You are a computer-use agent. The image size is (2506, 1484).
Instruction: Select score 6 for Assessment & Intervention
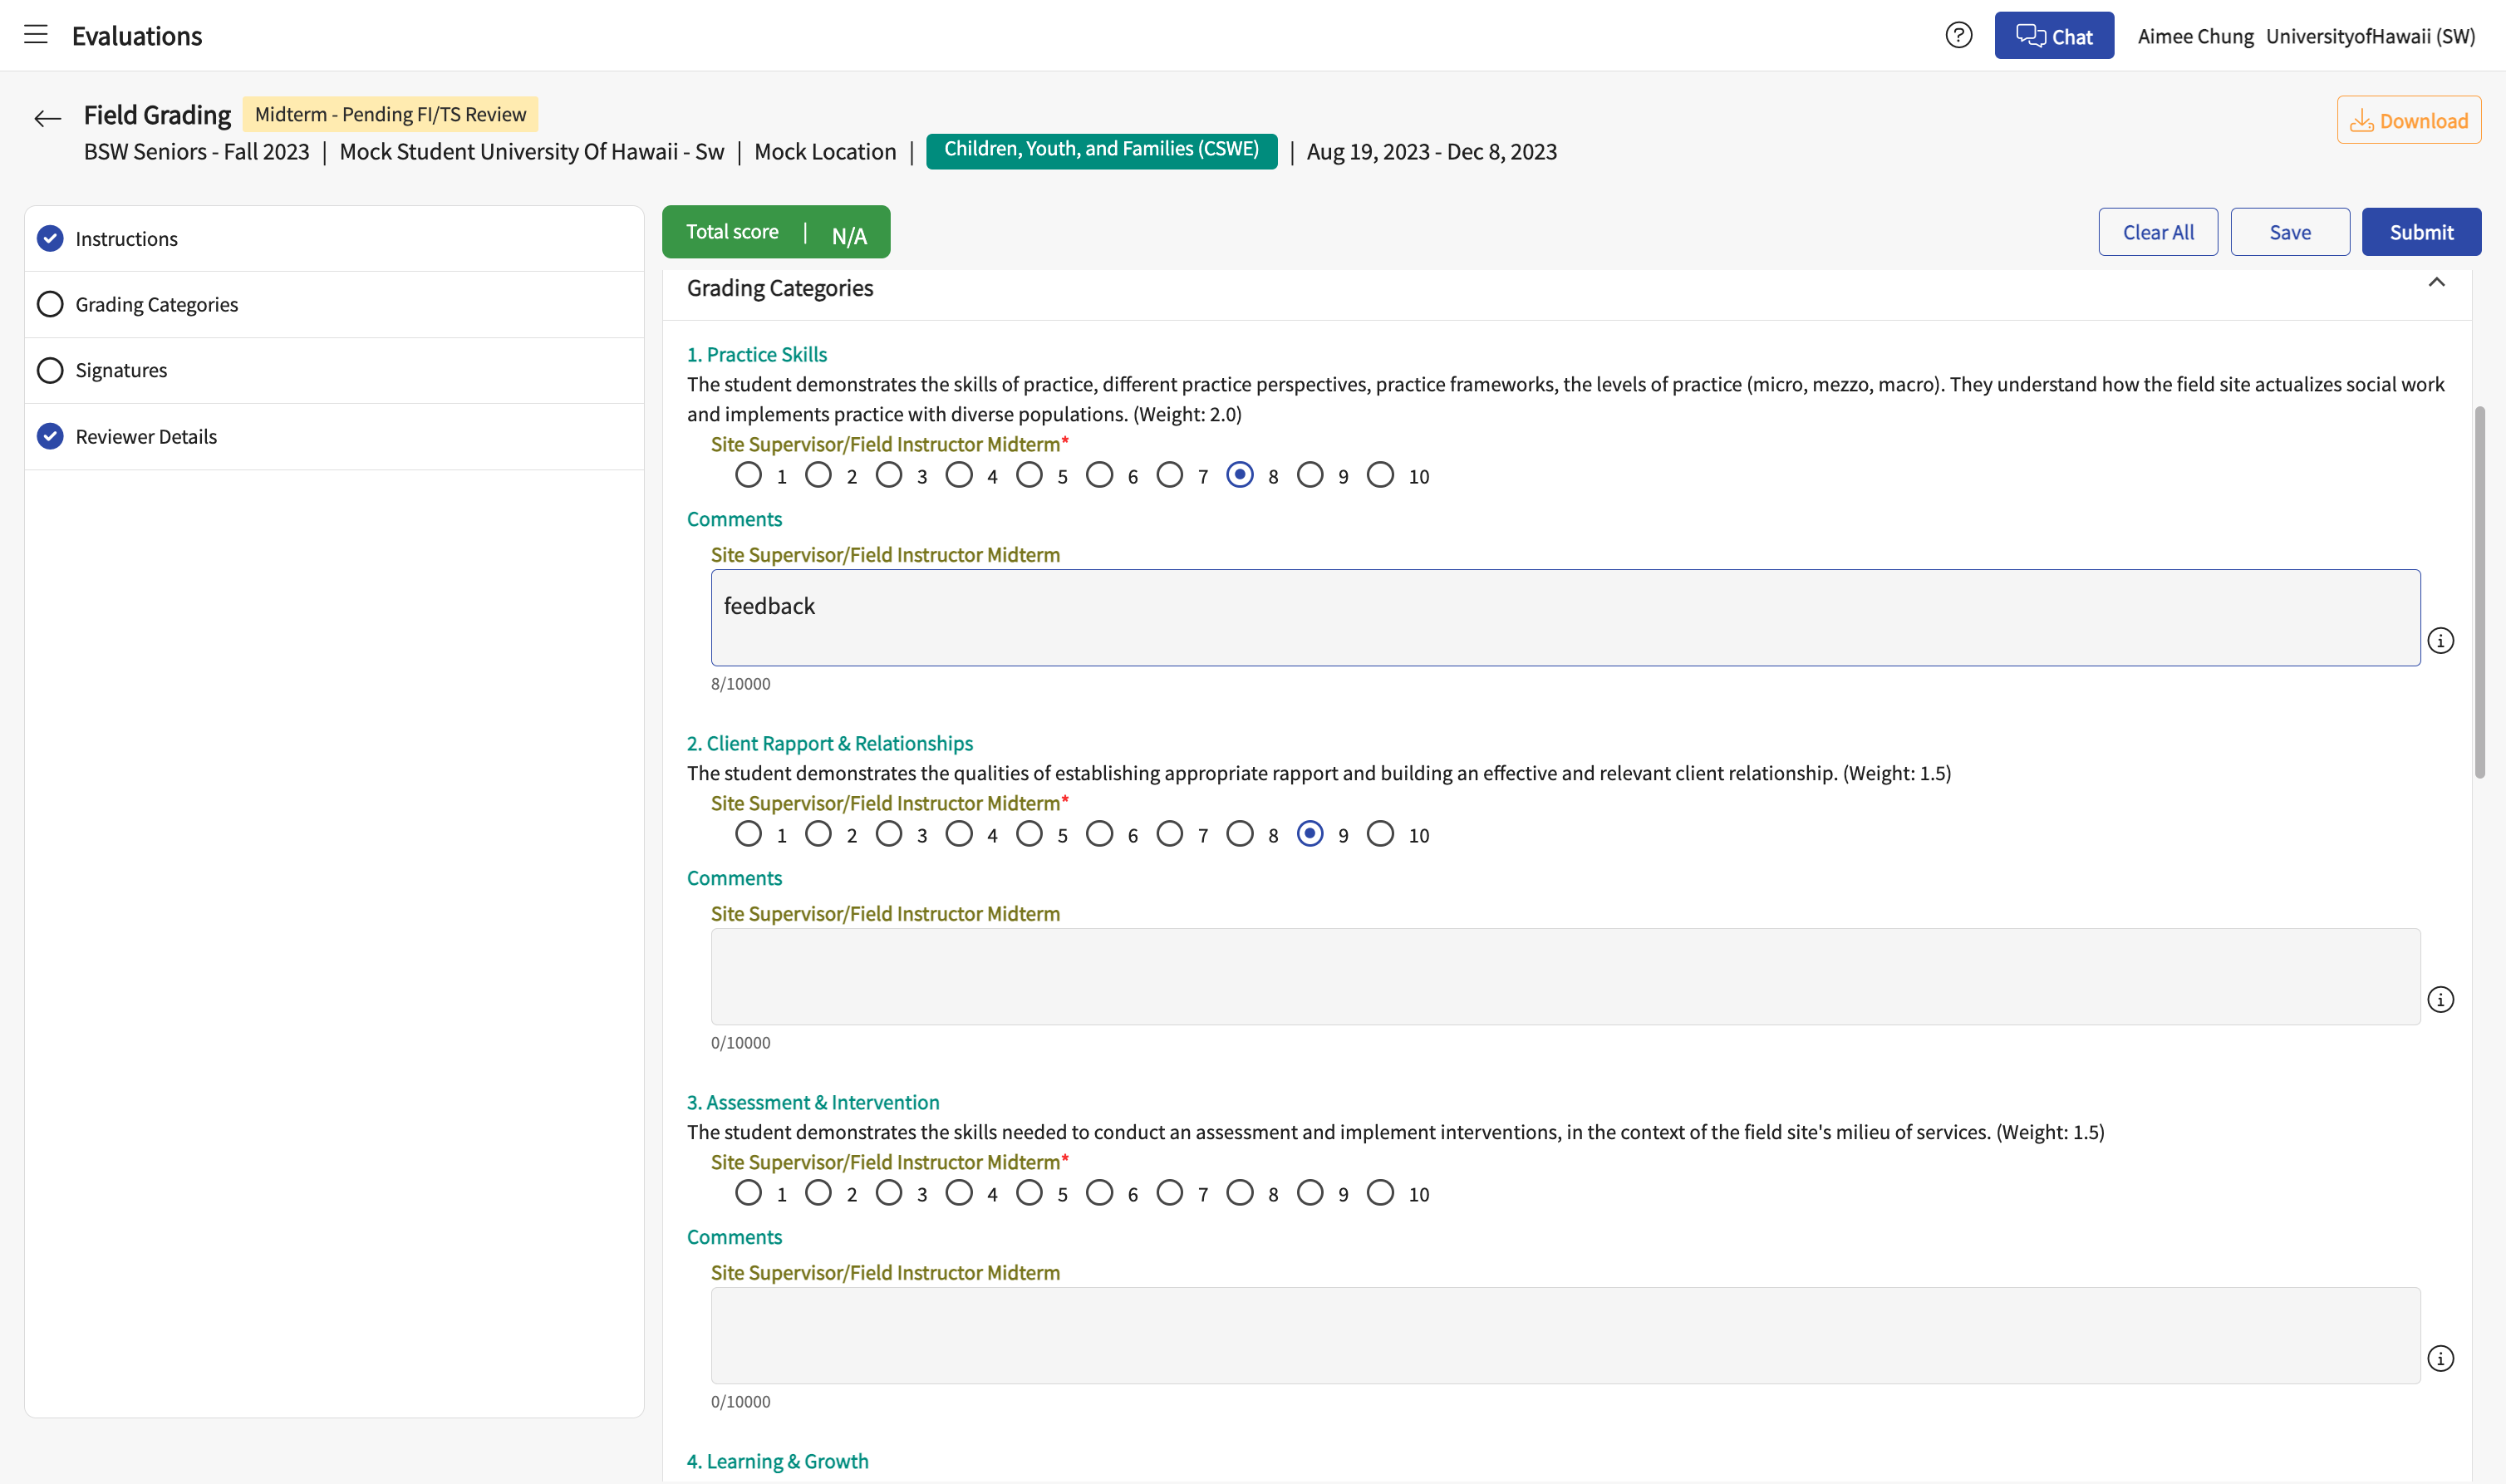(1099, 1192)
